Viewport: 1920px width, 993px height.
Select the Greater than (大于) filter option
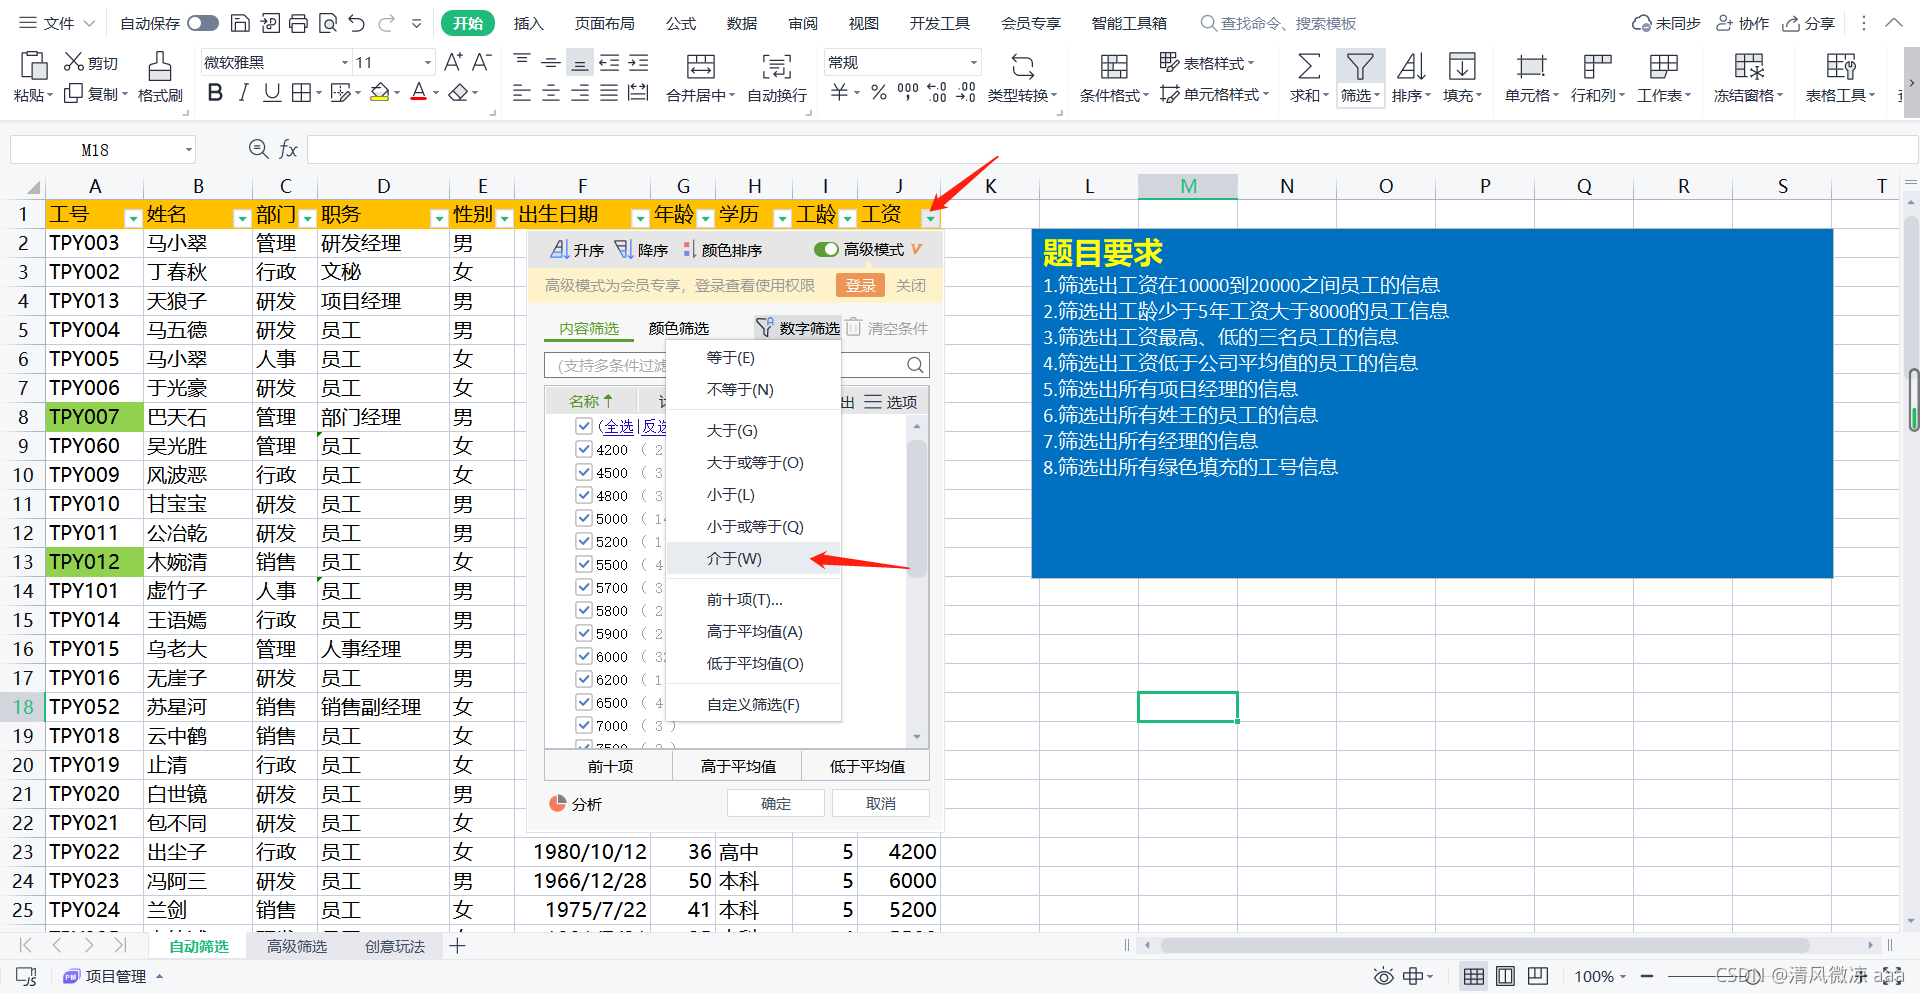(753, 430)
